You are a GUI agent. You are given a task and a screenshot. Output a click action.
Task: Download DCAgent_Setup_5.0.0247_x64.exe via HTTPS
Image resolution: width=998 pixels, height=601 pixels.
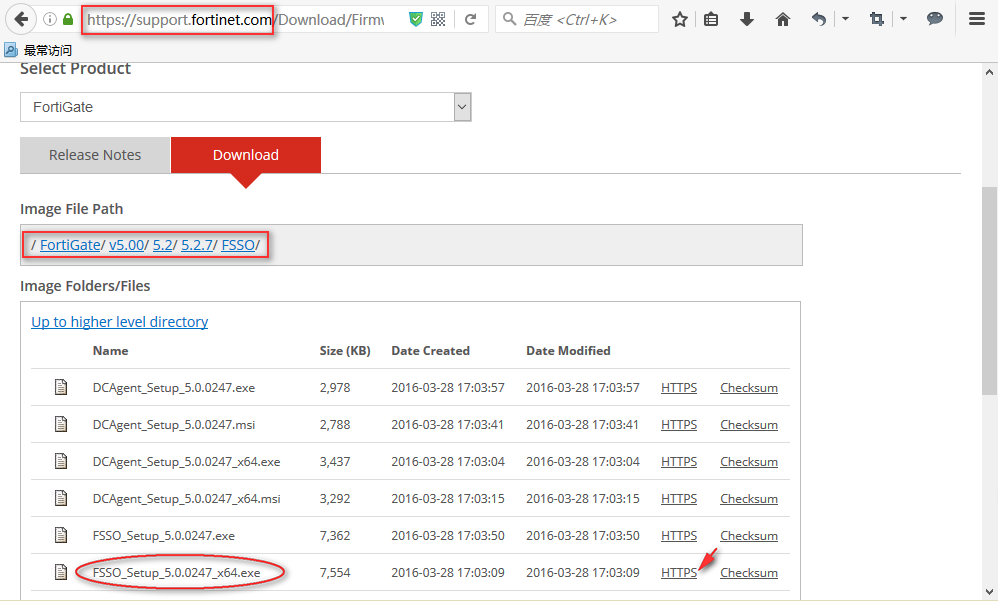[678, 462]
